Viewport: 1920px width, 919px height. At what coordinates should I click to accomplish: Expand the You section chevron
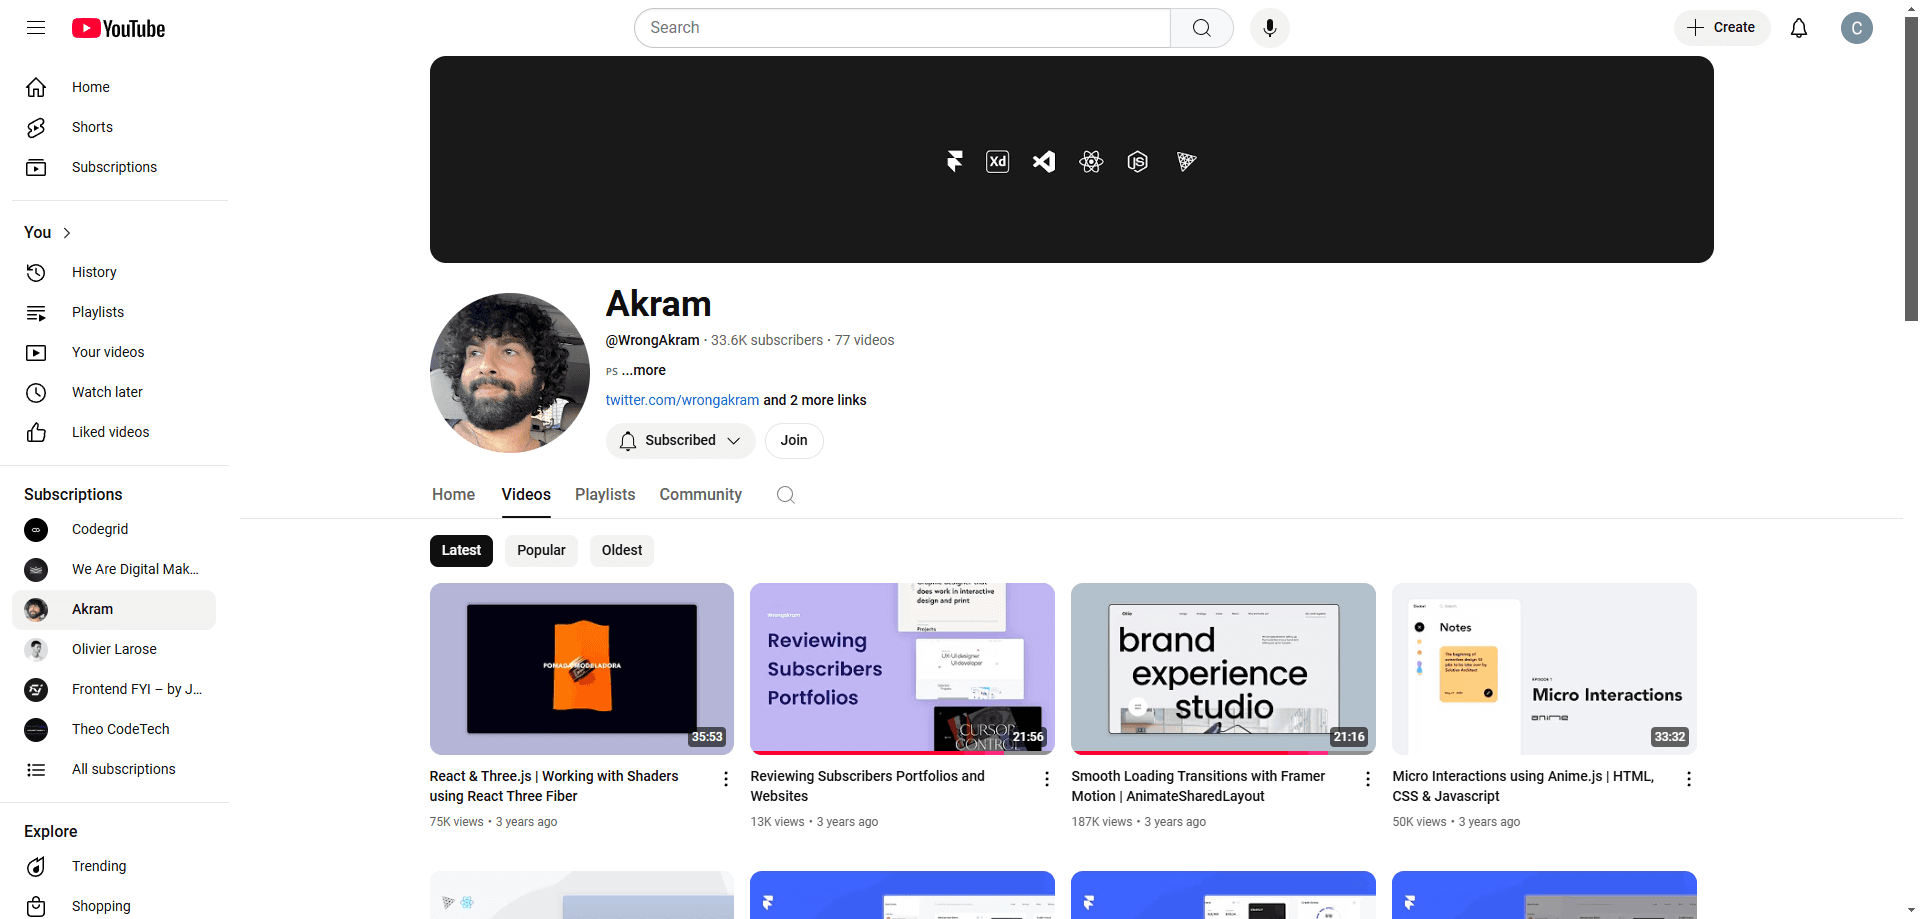point(67,233)
